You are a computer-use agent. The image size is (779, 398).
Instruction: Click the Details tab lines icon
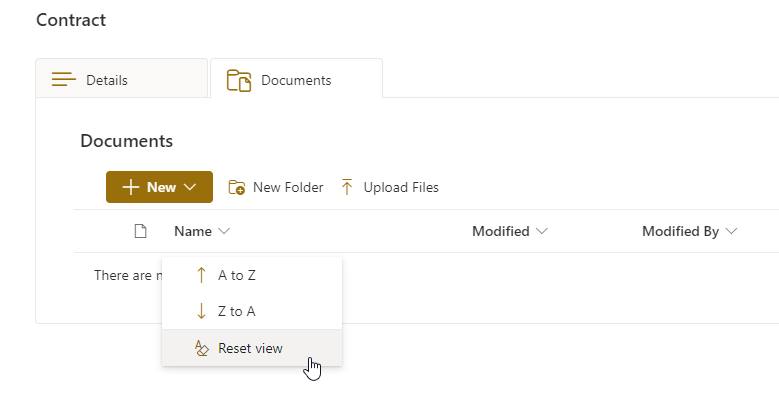pyautogui.click(x=64, y=80)
